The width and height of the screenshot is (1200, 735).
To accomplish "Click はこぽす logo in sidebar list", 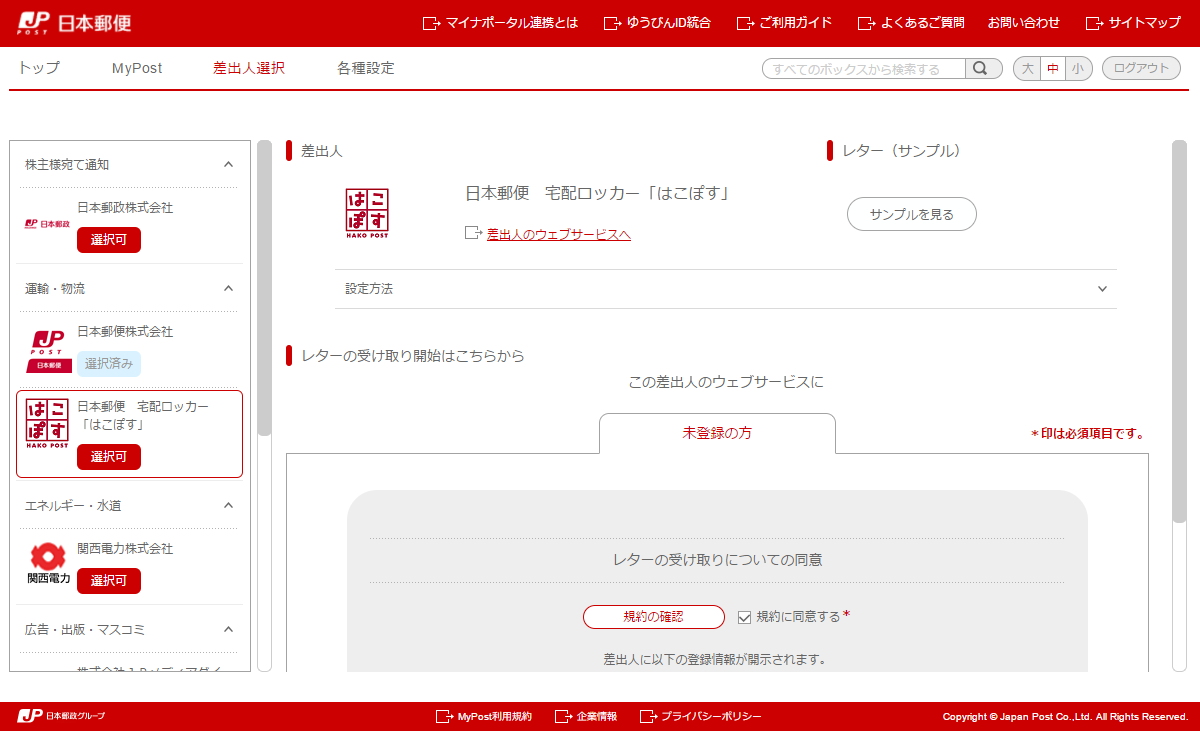I will click(x=47, y=424).
